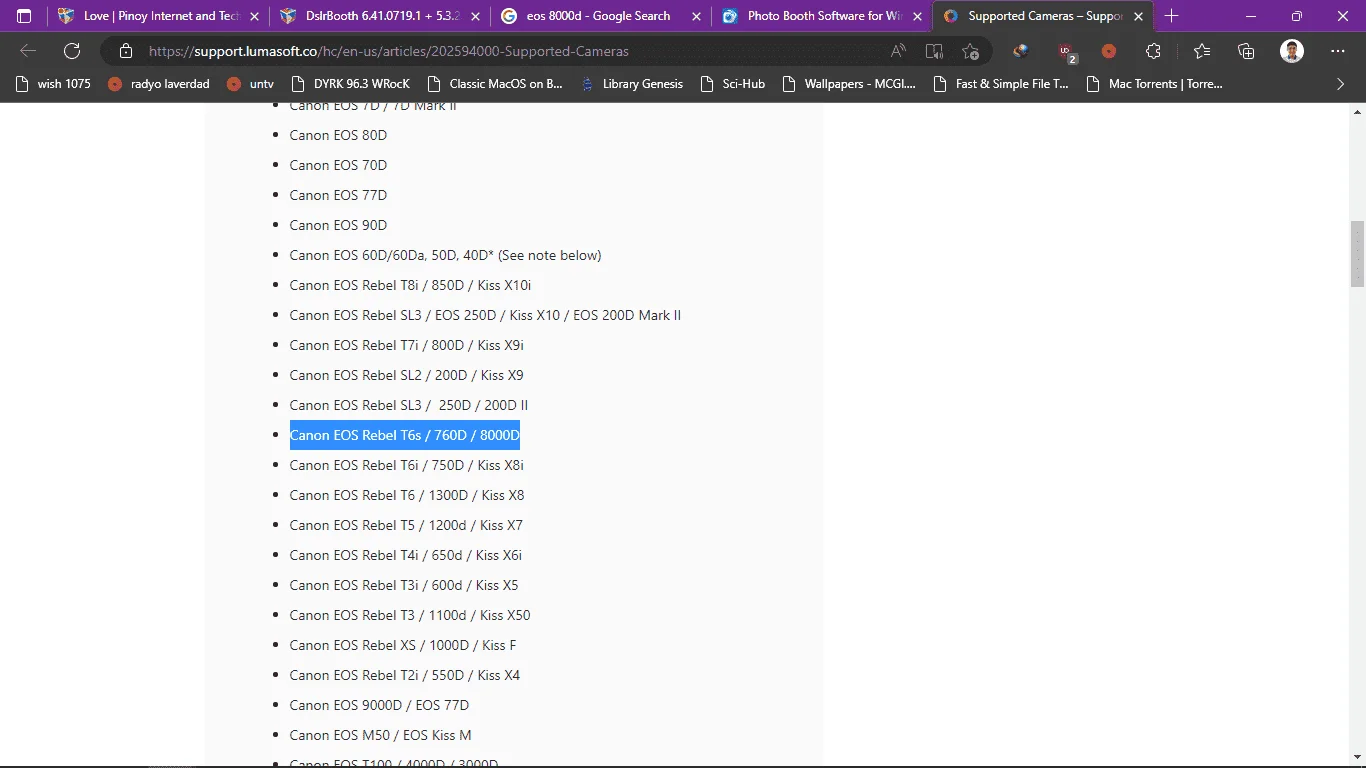Open the Wallpapers MCGI bookmark
1366x768 pixels.
point(850,84)
